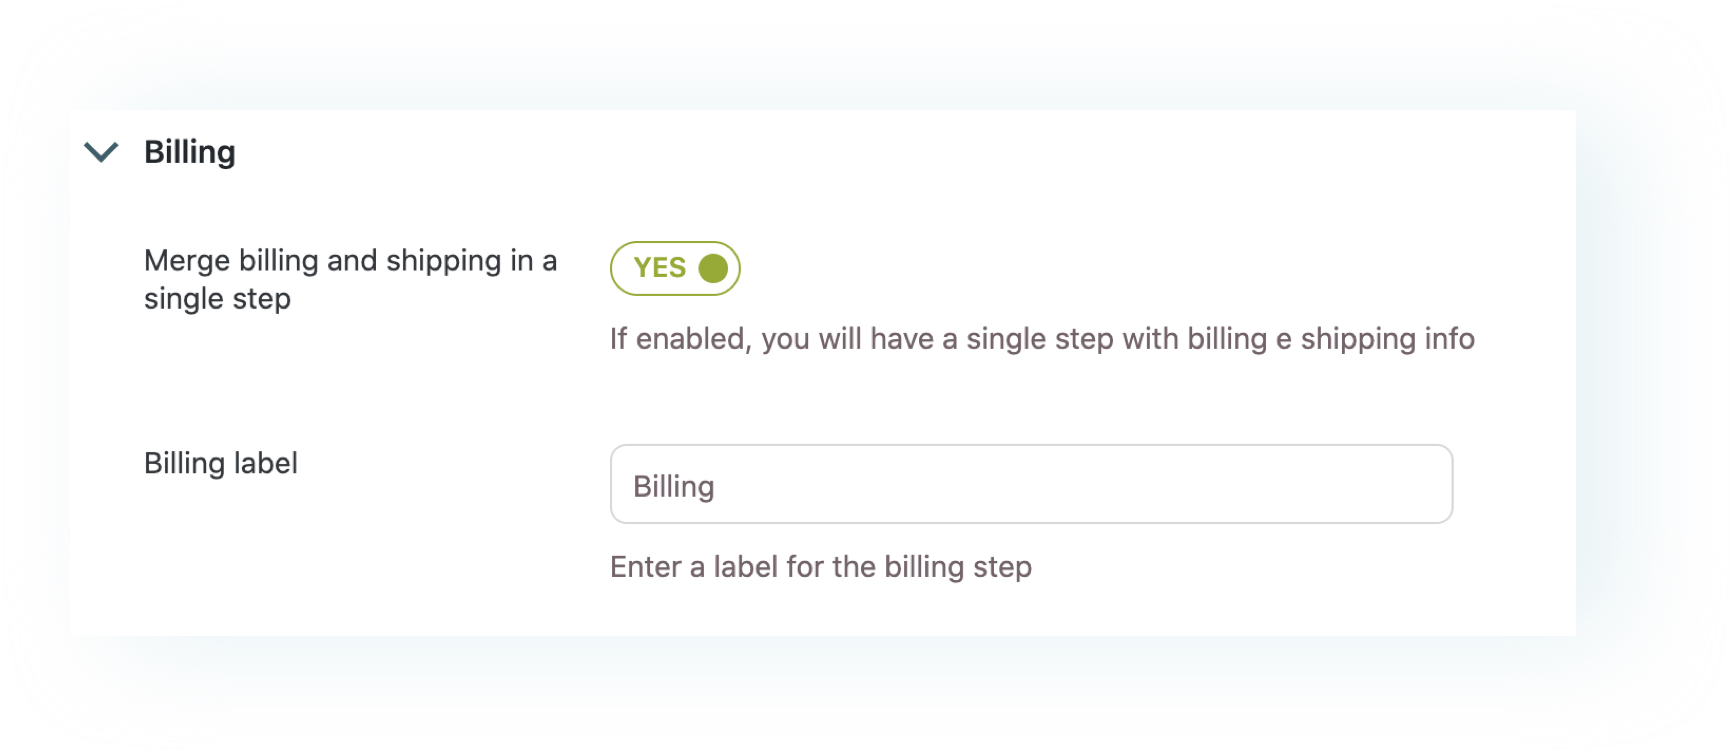Click the 'Billing label' field name
Image resolution: width=1734 pixels, height=754 pixels.
click(221, 463)
